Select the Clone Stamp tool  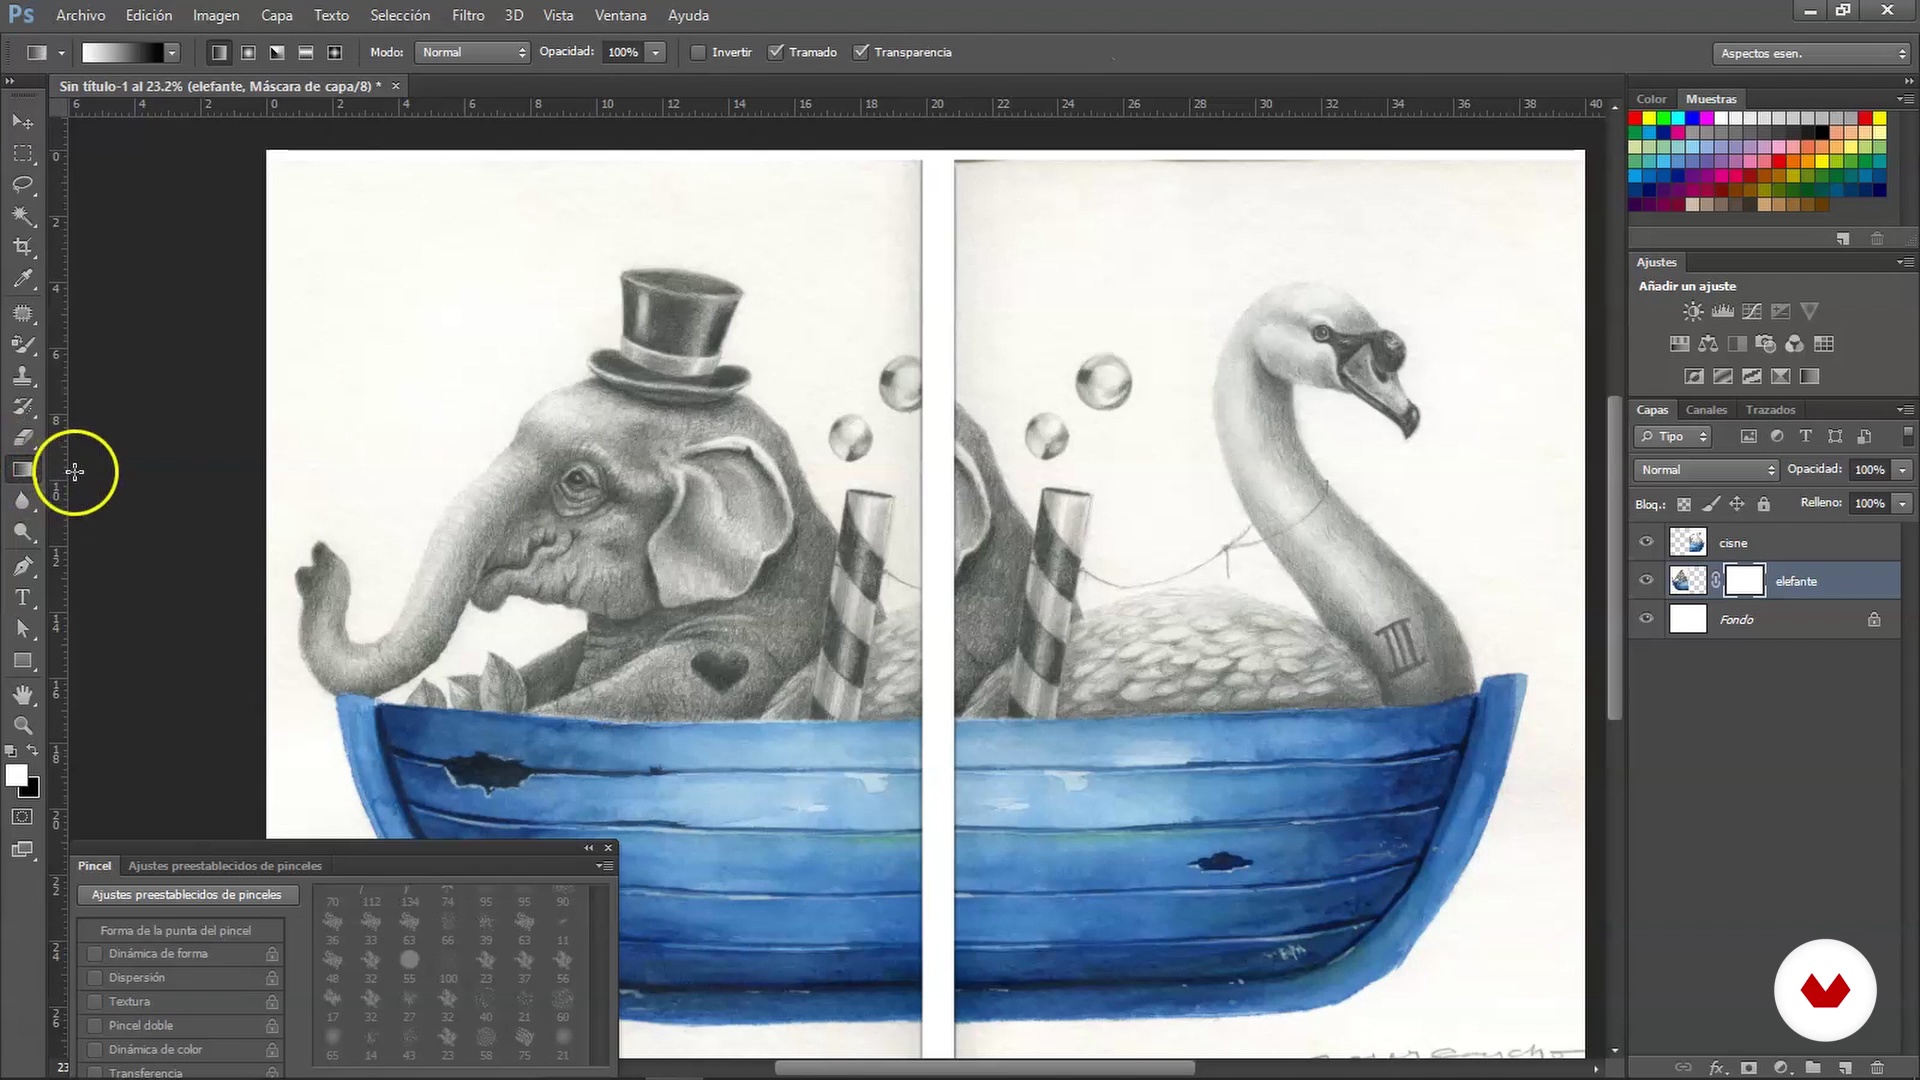[22, 376]
